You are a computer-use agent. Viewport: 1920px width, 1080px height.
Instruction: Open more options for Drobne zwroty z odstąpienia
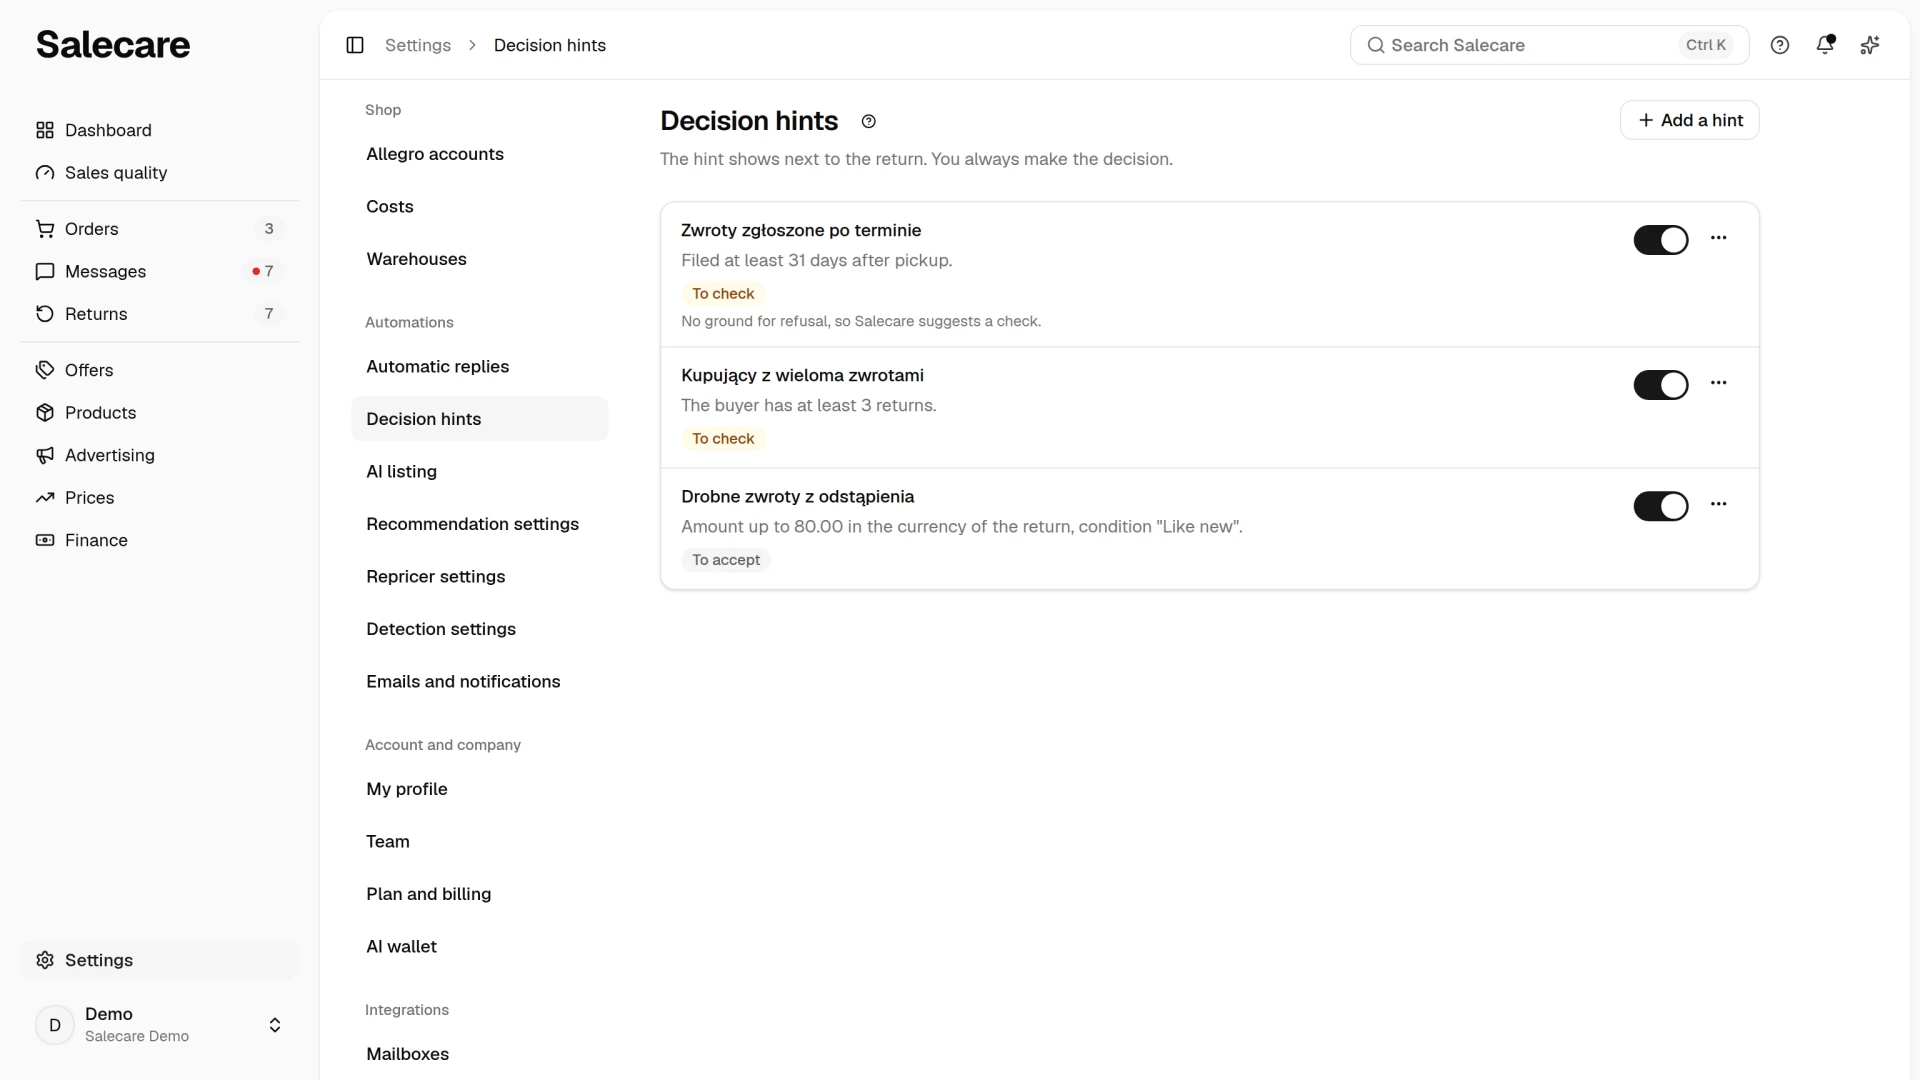(1719, 504)
